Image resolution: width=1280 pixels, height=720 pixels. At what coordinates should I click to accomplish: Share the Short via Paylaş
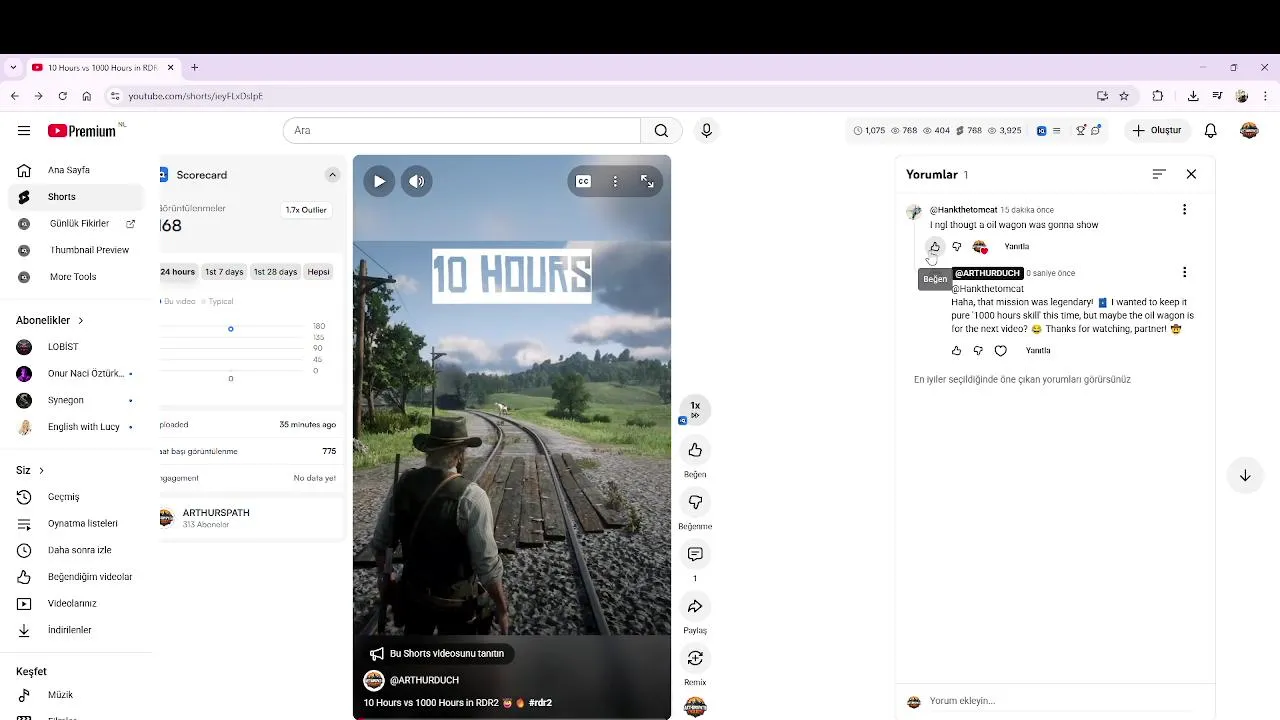(x=695, y=606)
